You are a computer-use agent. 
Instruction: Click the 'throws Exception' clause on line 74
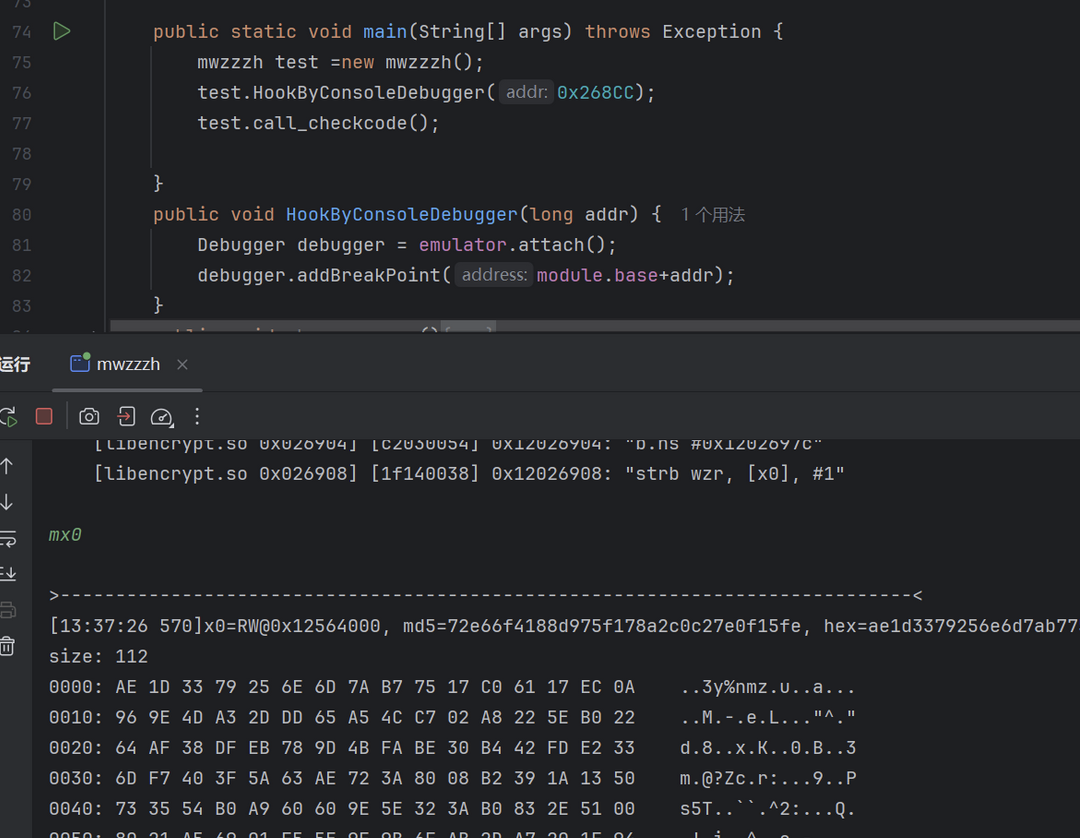(x=673, y=32)
